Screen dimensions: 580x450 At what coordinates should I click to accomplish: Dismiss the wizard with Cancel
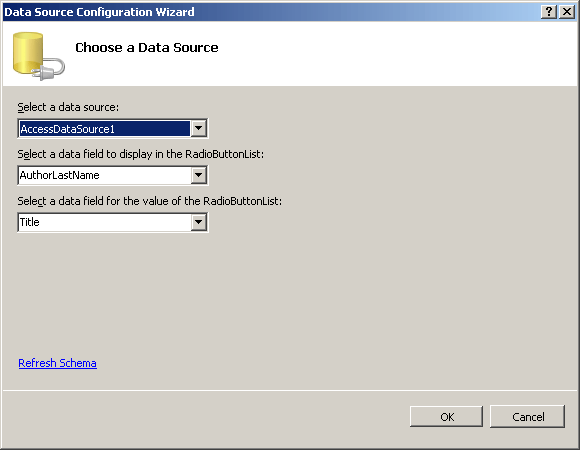(527, 417)
